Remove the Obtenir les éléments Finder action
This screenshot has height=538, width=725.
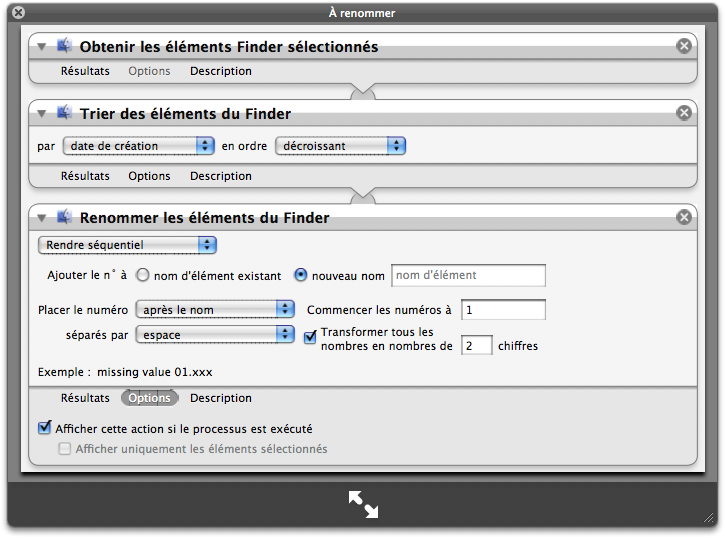pos(684,46)
